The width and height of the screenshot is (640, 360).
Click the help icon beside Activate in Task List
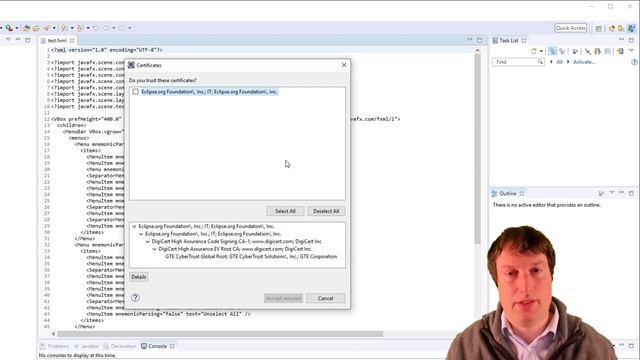click(634, 62)
